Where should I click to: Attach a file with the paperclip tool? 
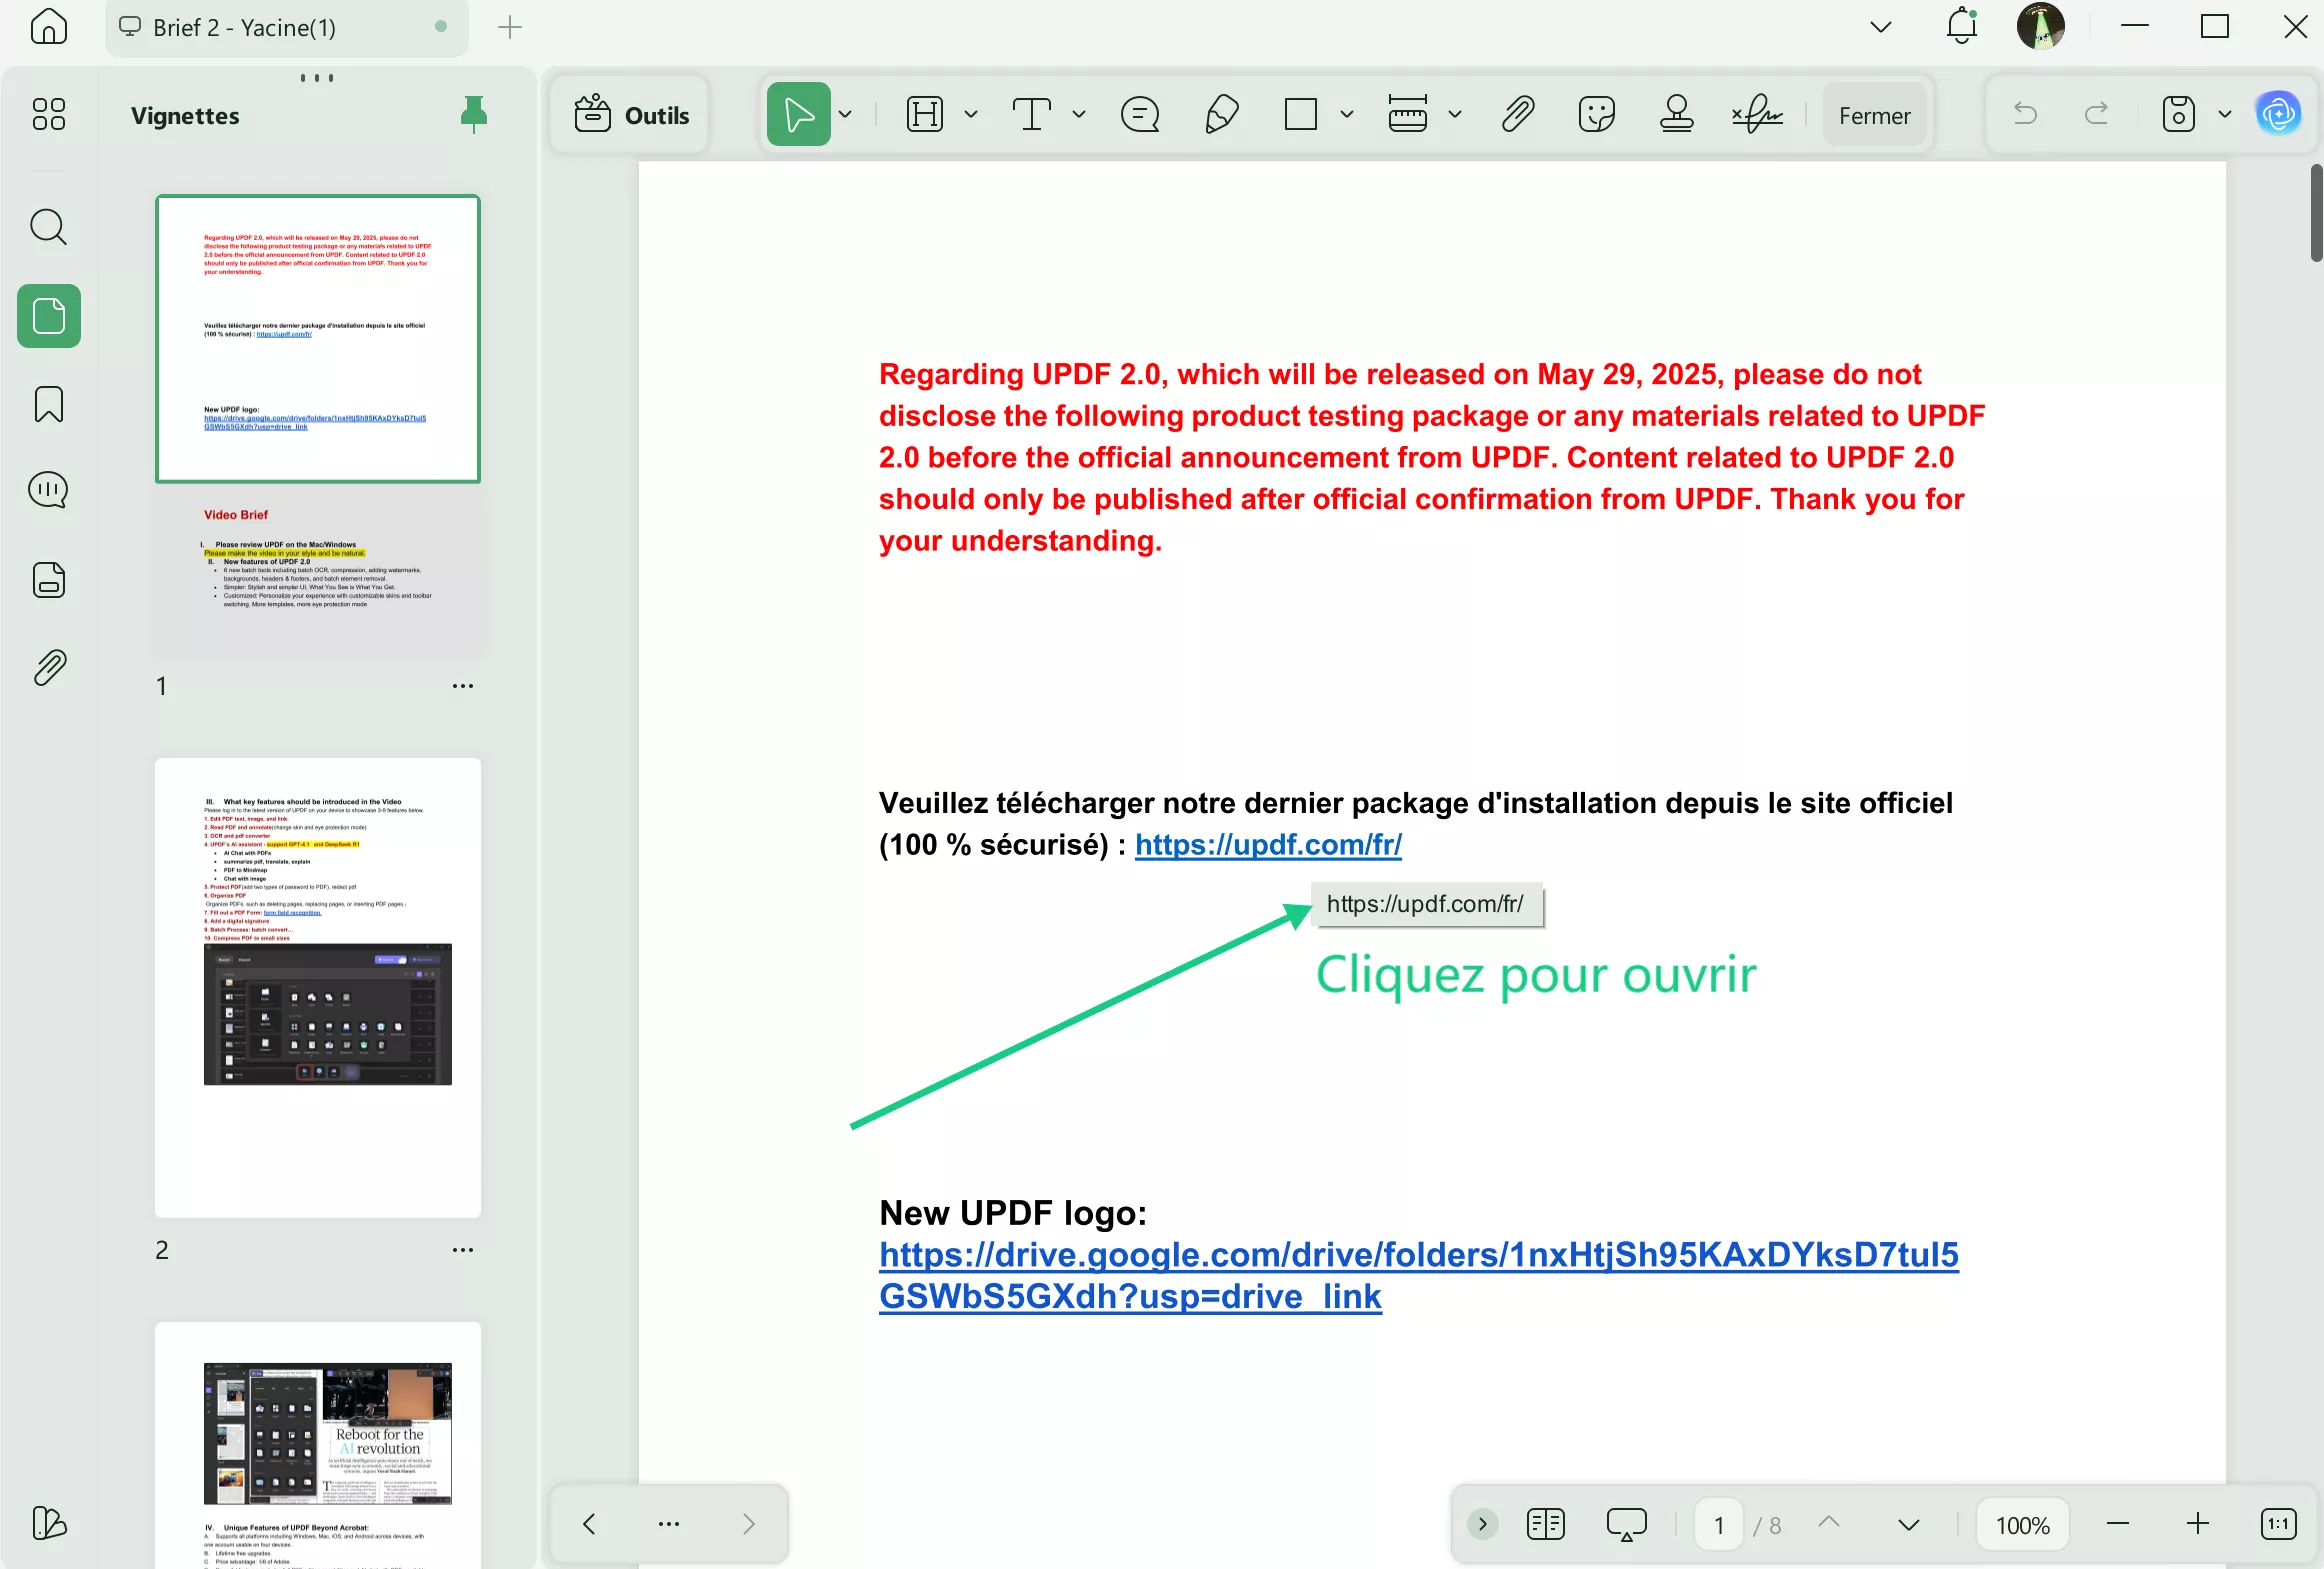[x=1516, y=114]
